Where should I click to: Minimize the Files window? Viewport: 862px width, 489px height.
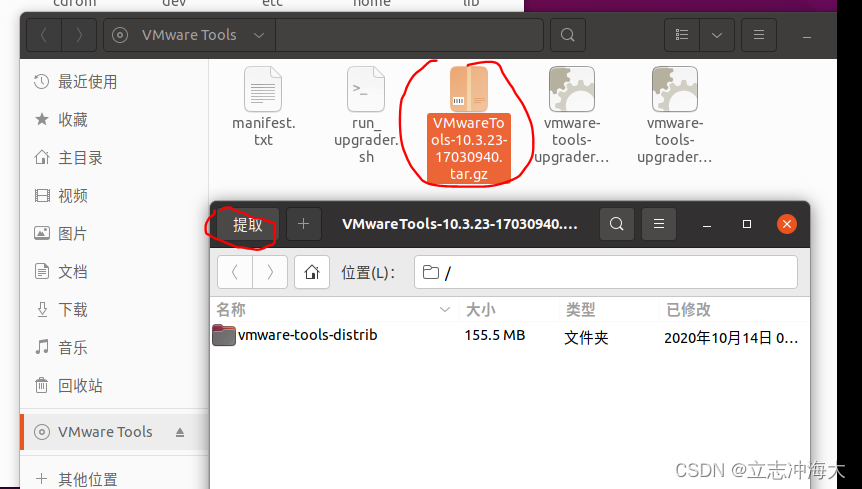click(x=806, y=37)
